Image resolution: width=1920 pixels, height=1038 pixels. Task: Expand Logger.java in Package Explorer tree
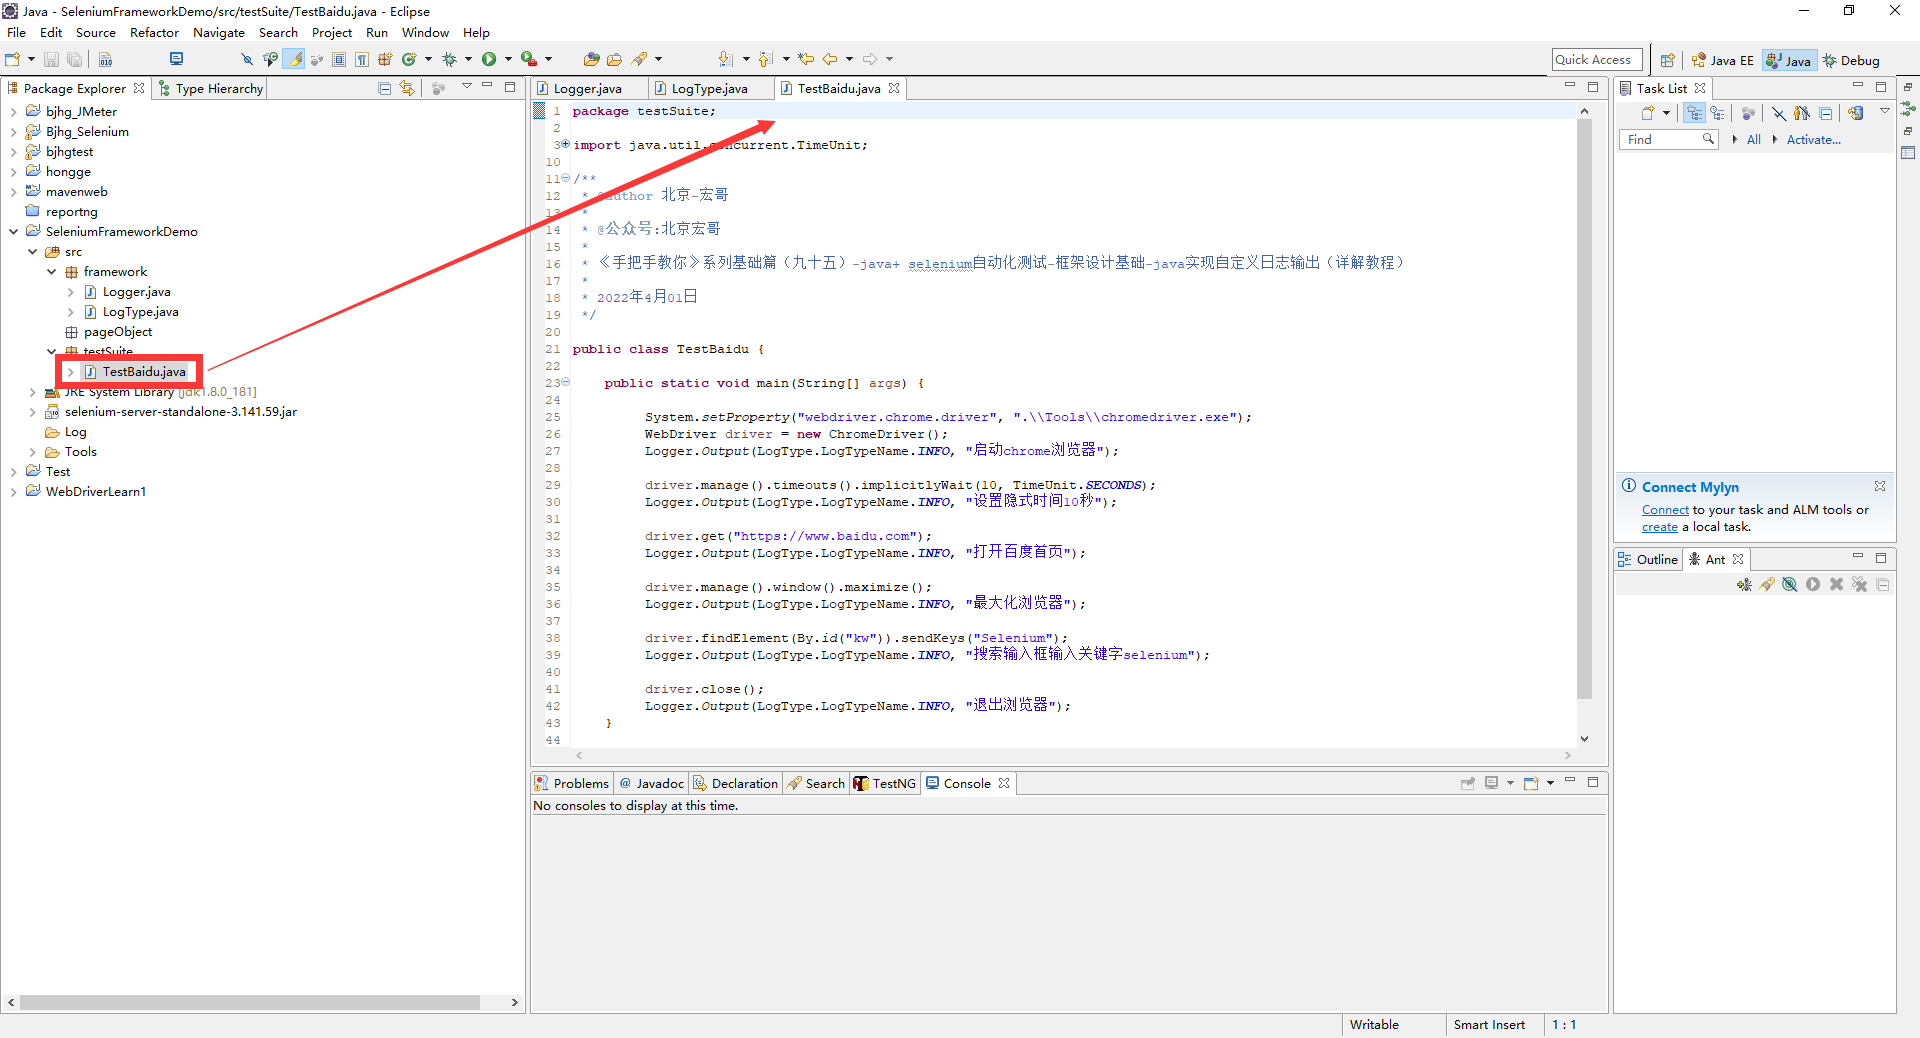point(71,292)
